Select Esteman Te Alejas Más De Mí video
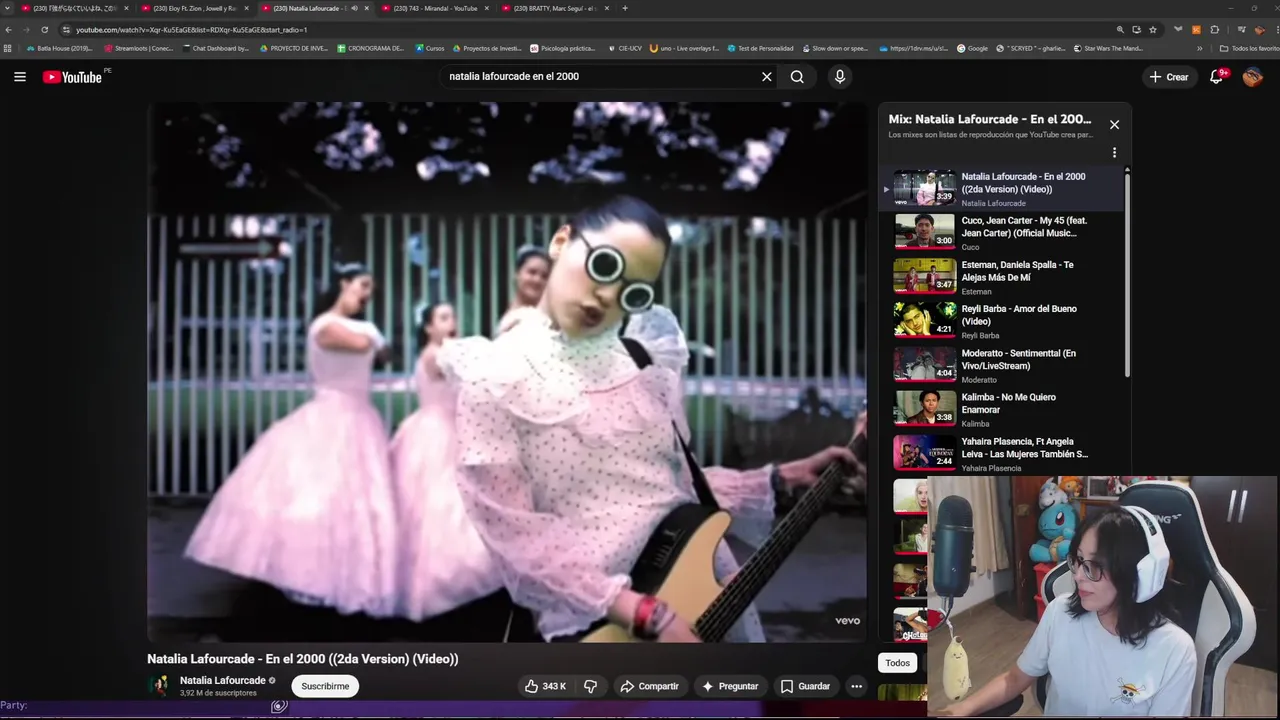Image resolution: width=1280 pixels, height=720 pixels. pos(1001,277)
